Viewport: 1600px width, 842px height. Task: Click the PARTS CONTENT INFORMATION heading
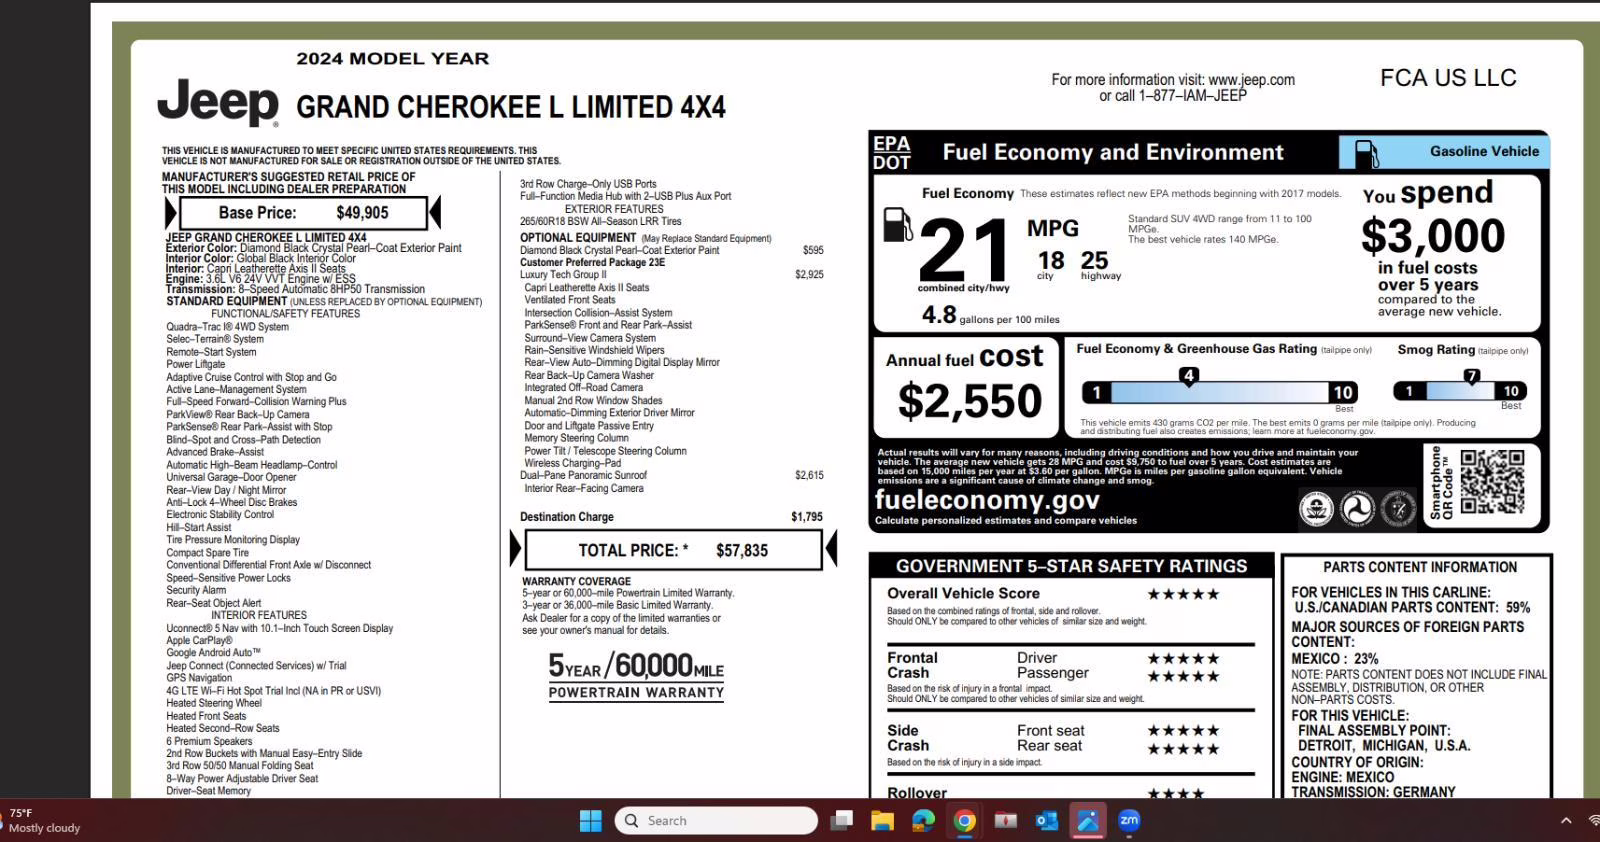(x=1419, y=567)
